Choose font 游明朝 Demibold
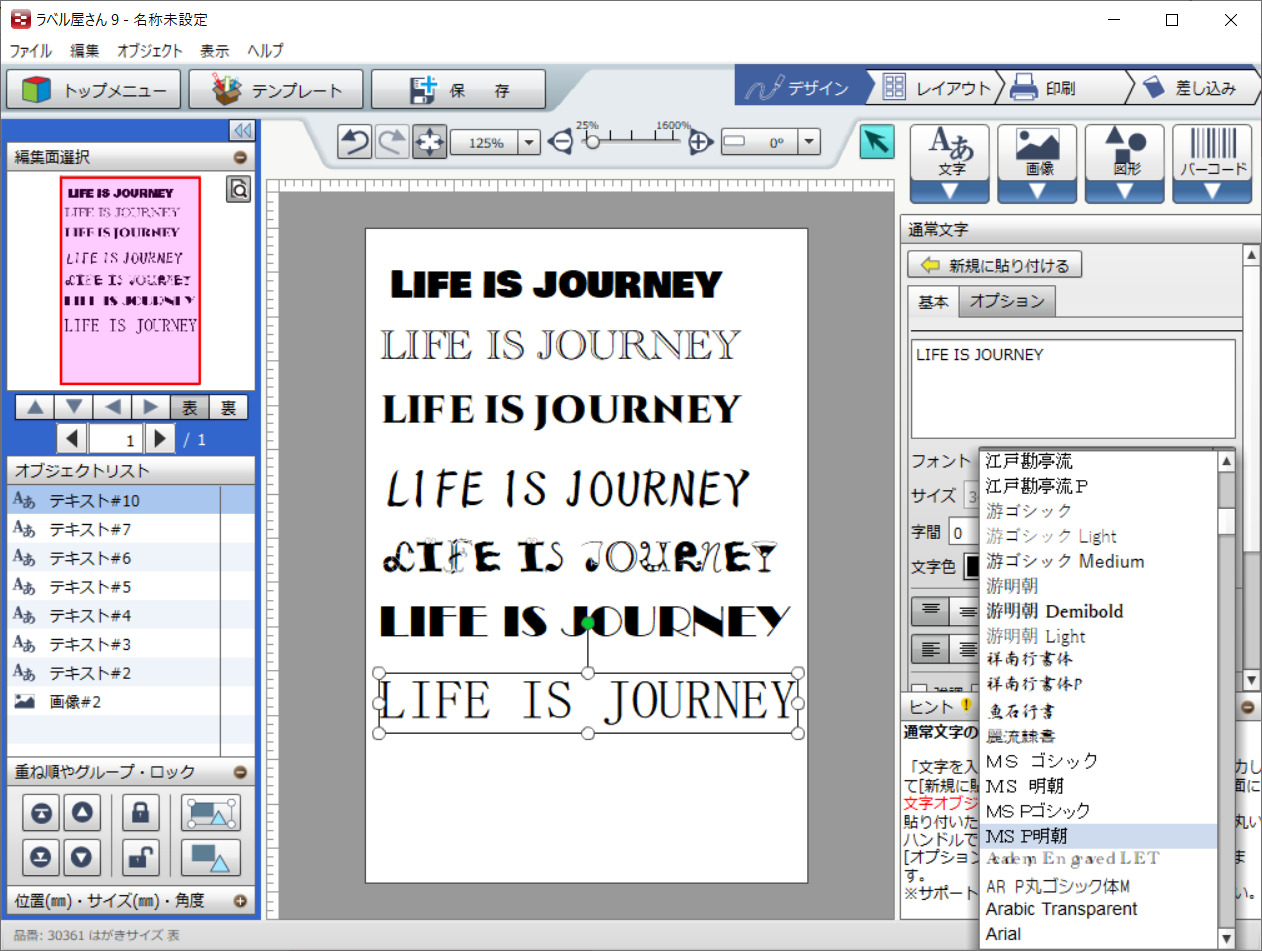This screenshot has width=1262, height=951. coord(1098,611)
